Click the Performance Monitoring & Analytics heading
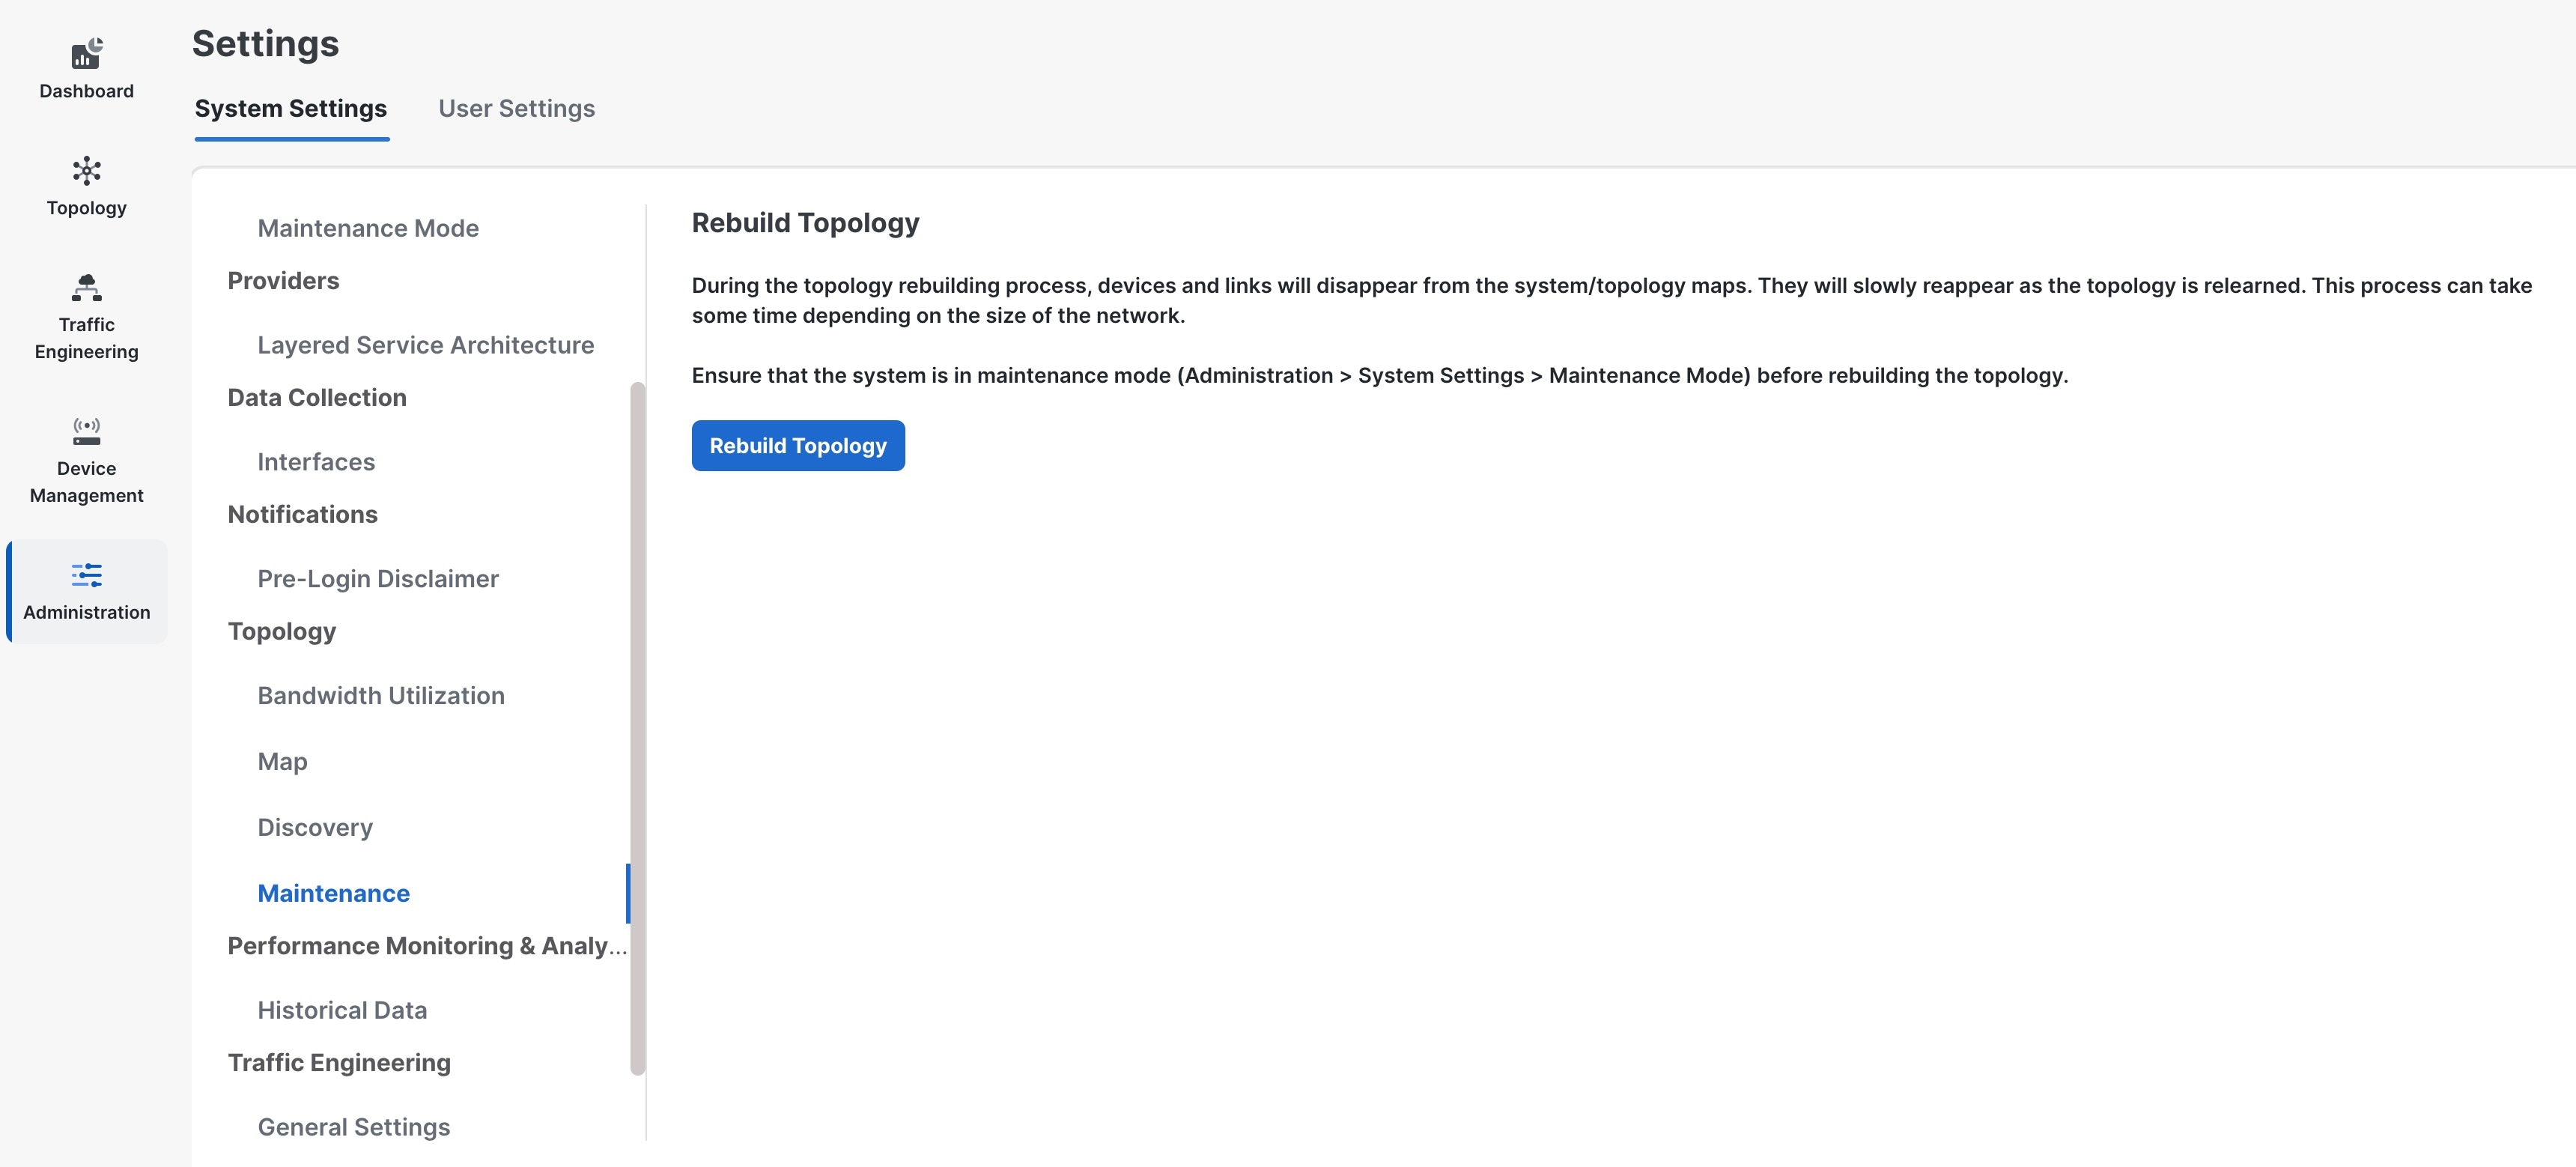Viewport: 2576px width, 1167px height. (427, 946)
